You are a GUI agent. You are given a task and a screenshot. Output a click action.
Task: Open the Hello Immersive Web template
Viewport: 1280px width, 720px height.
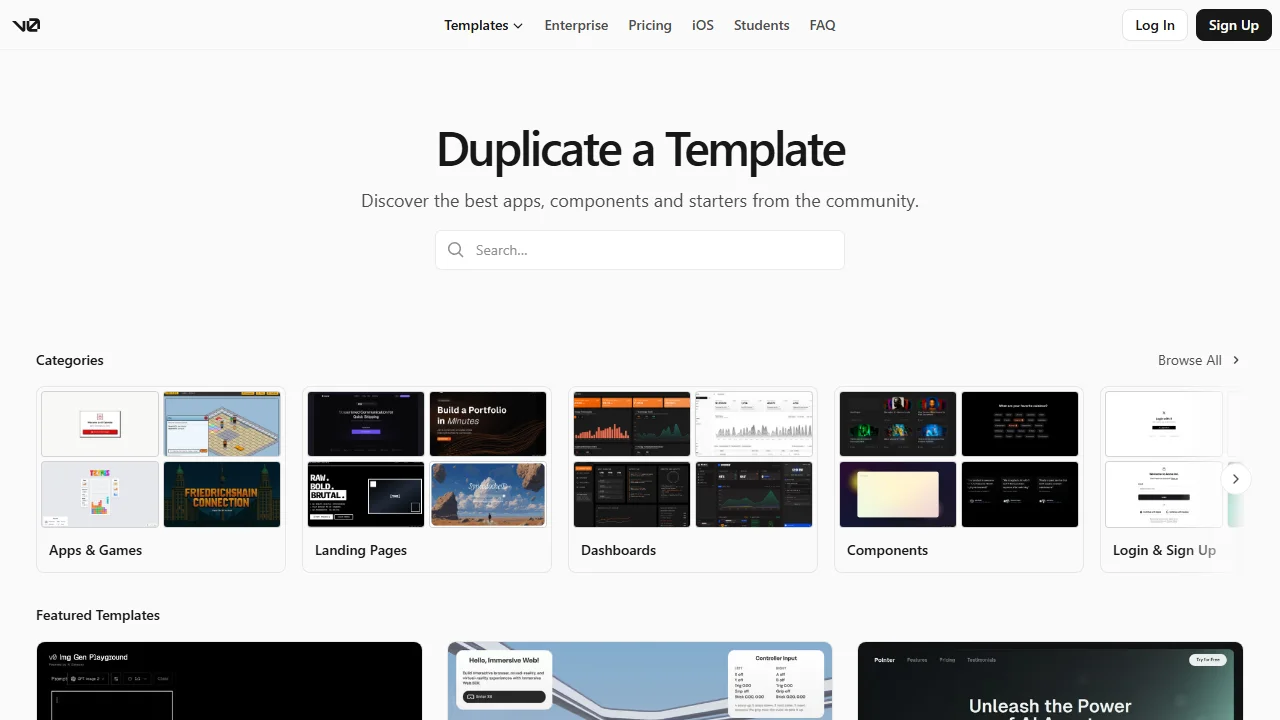point(640,681)
